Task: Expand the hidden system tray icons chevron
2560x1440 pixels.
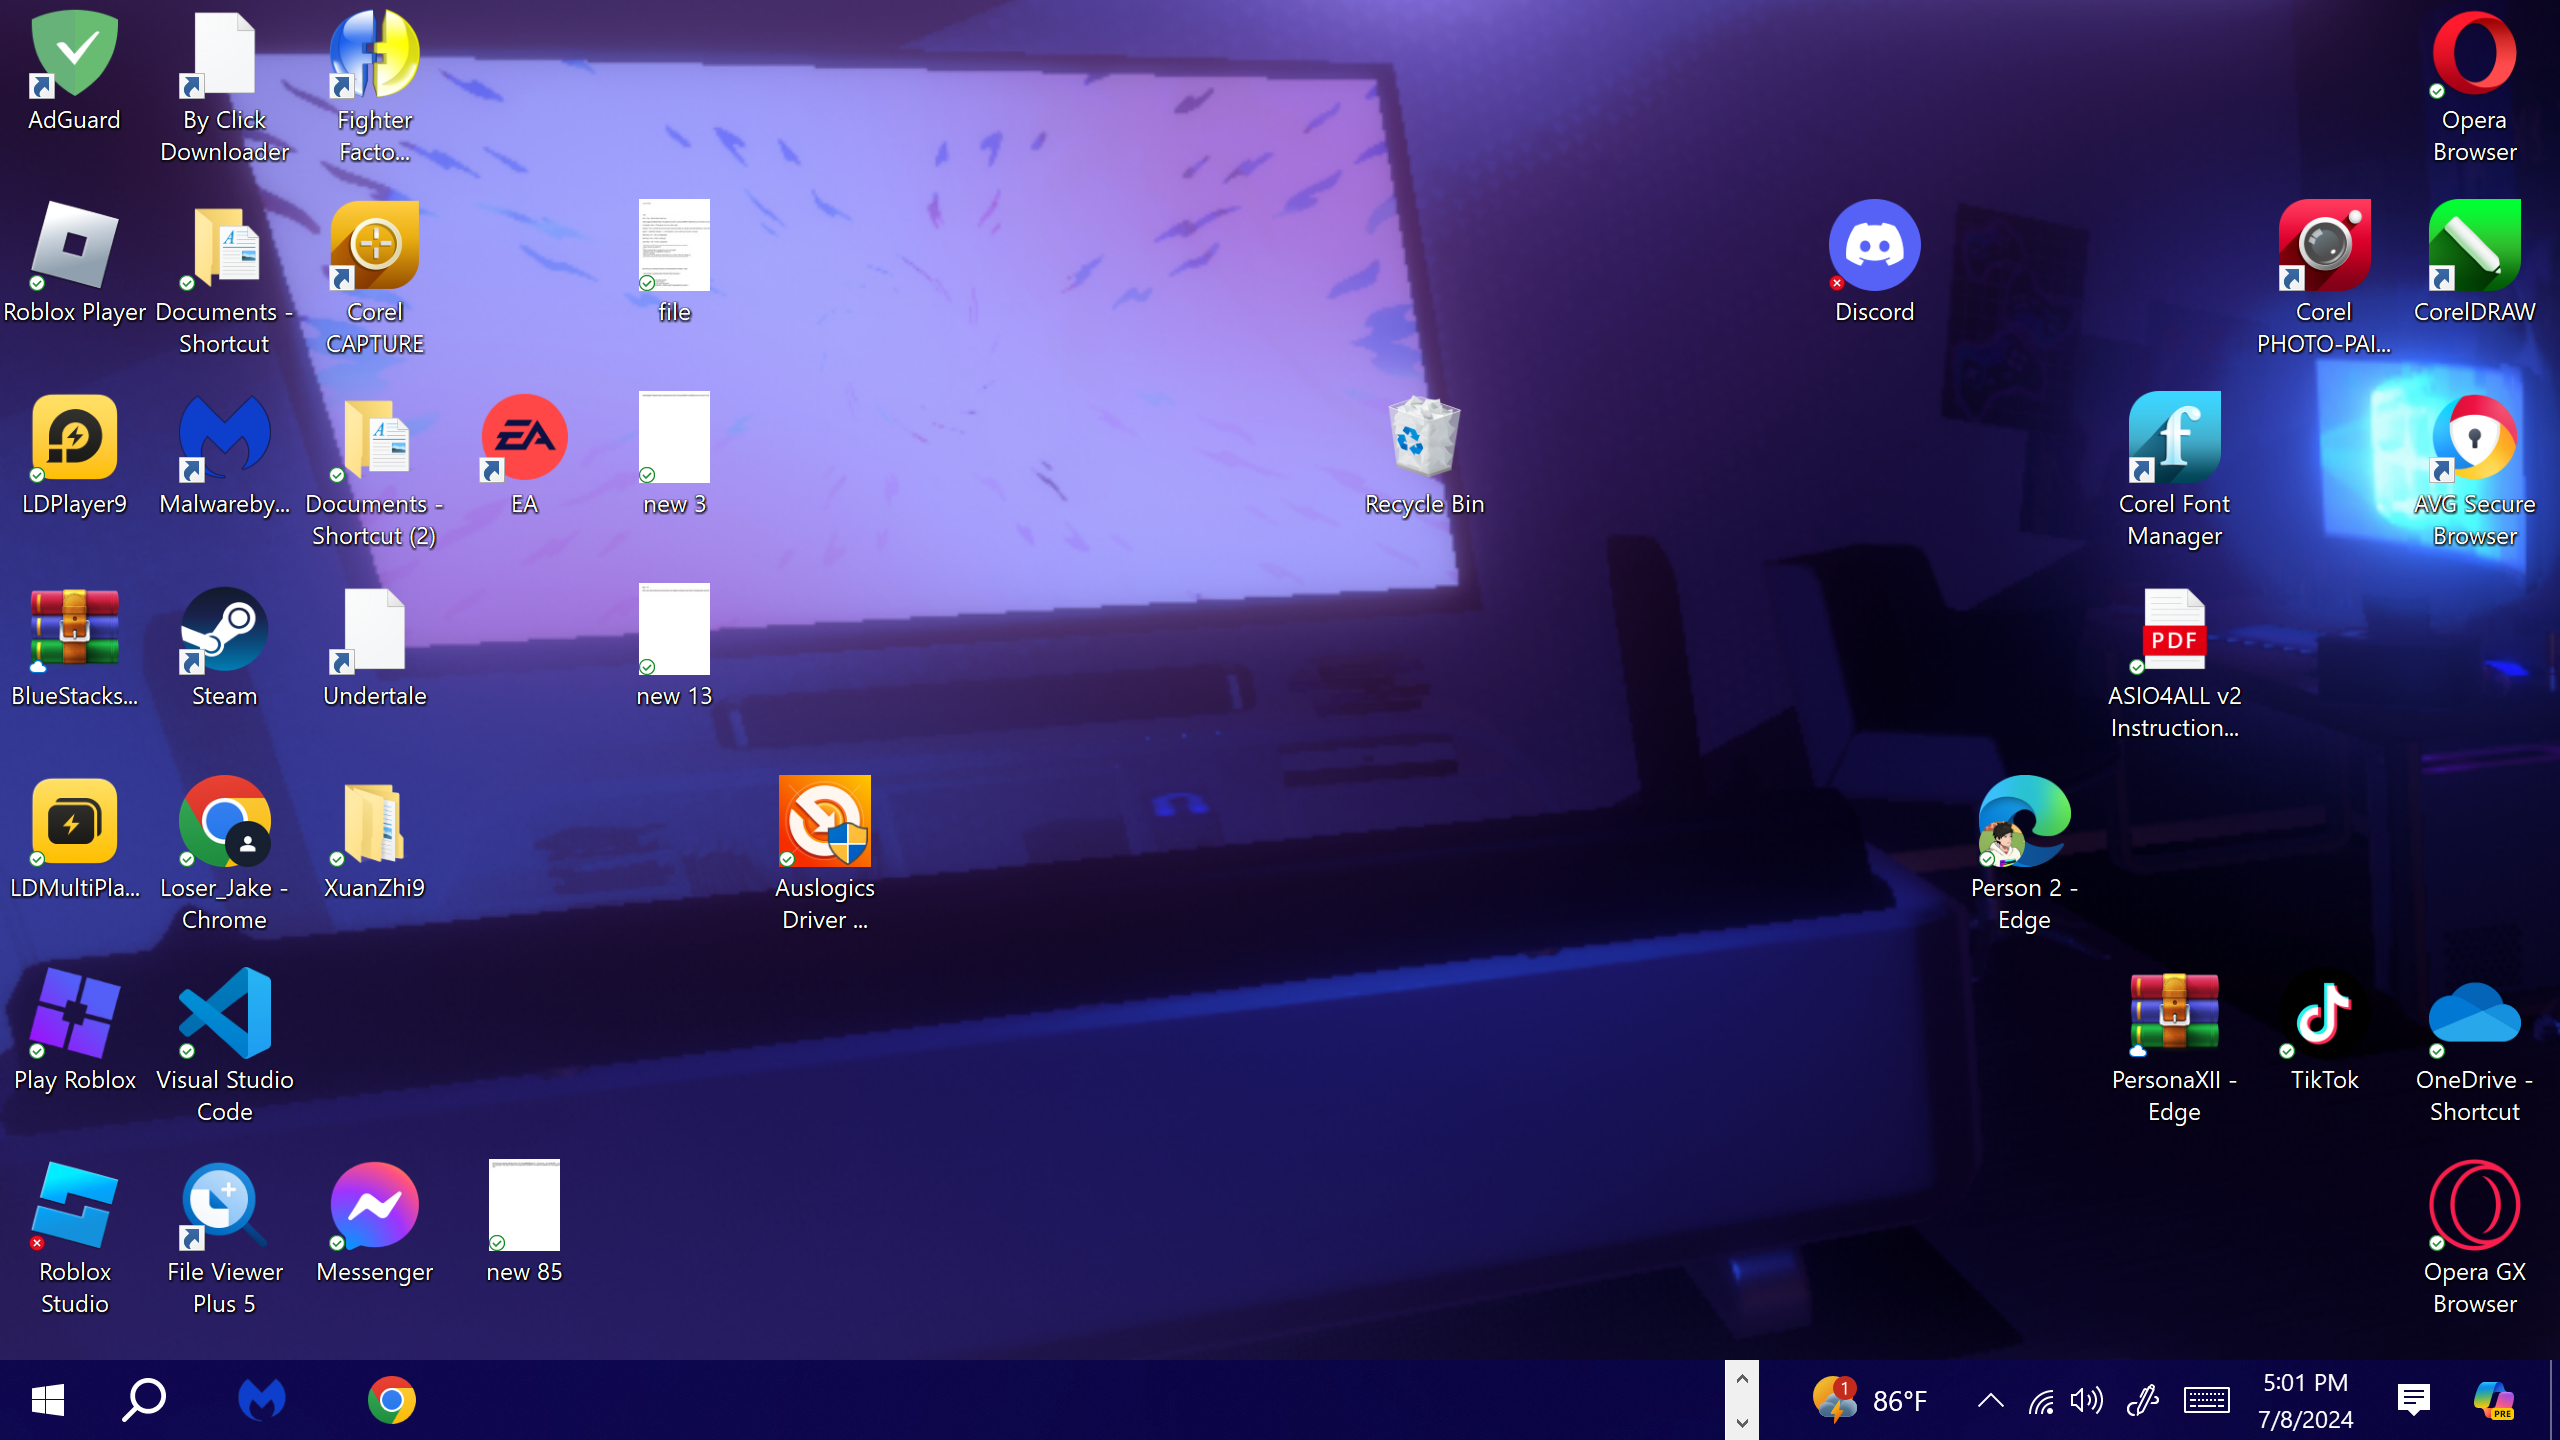Action: coord(1990,1400)
